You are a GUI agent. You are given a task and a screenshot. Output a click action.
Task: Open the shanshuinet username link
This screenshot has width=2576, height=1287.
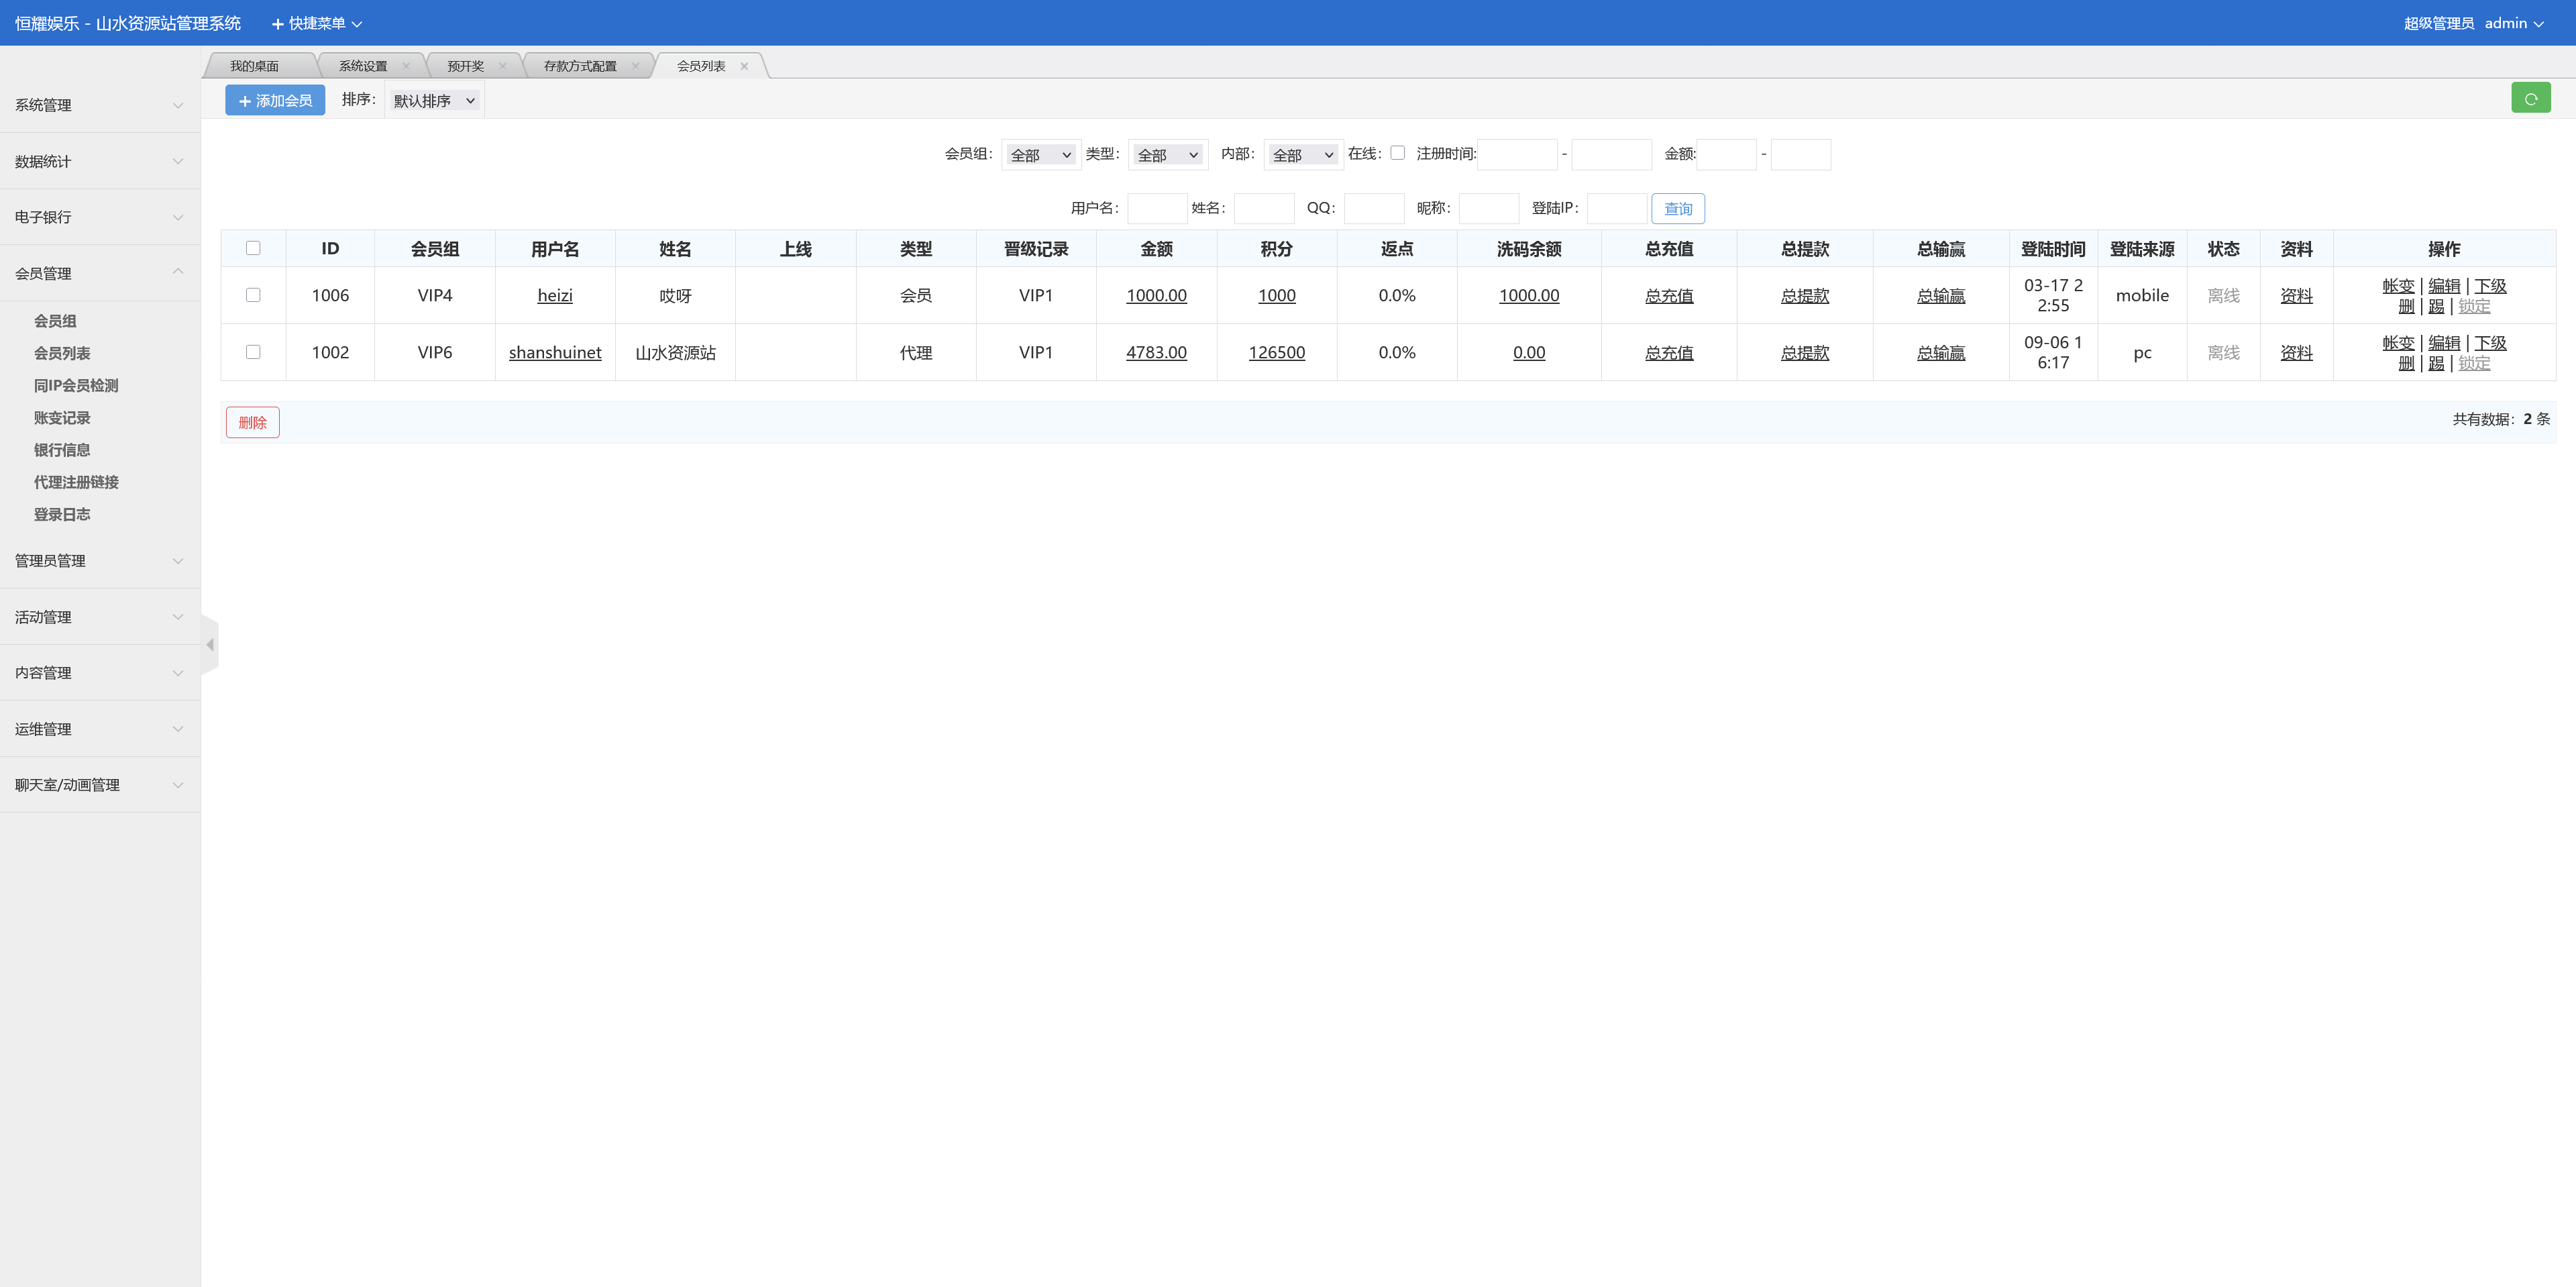555,352
